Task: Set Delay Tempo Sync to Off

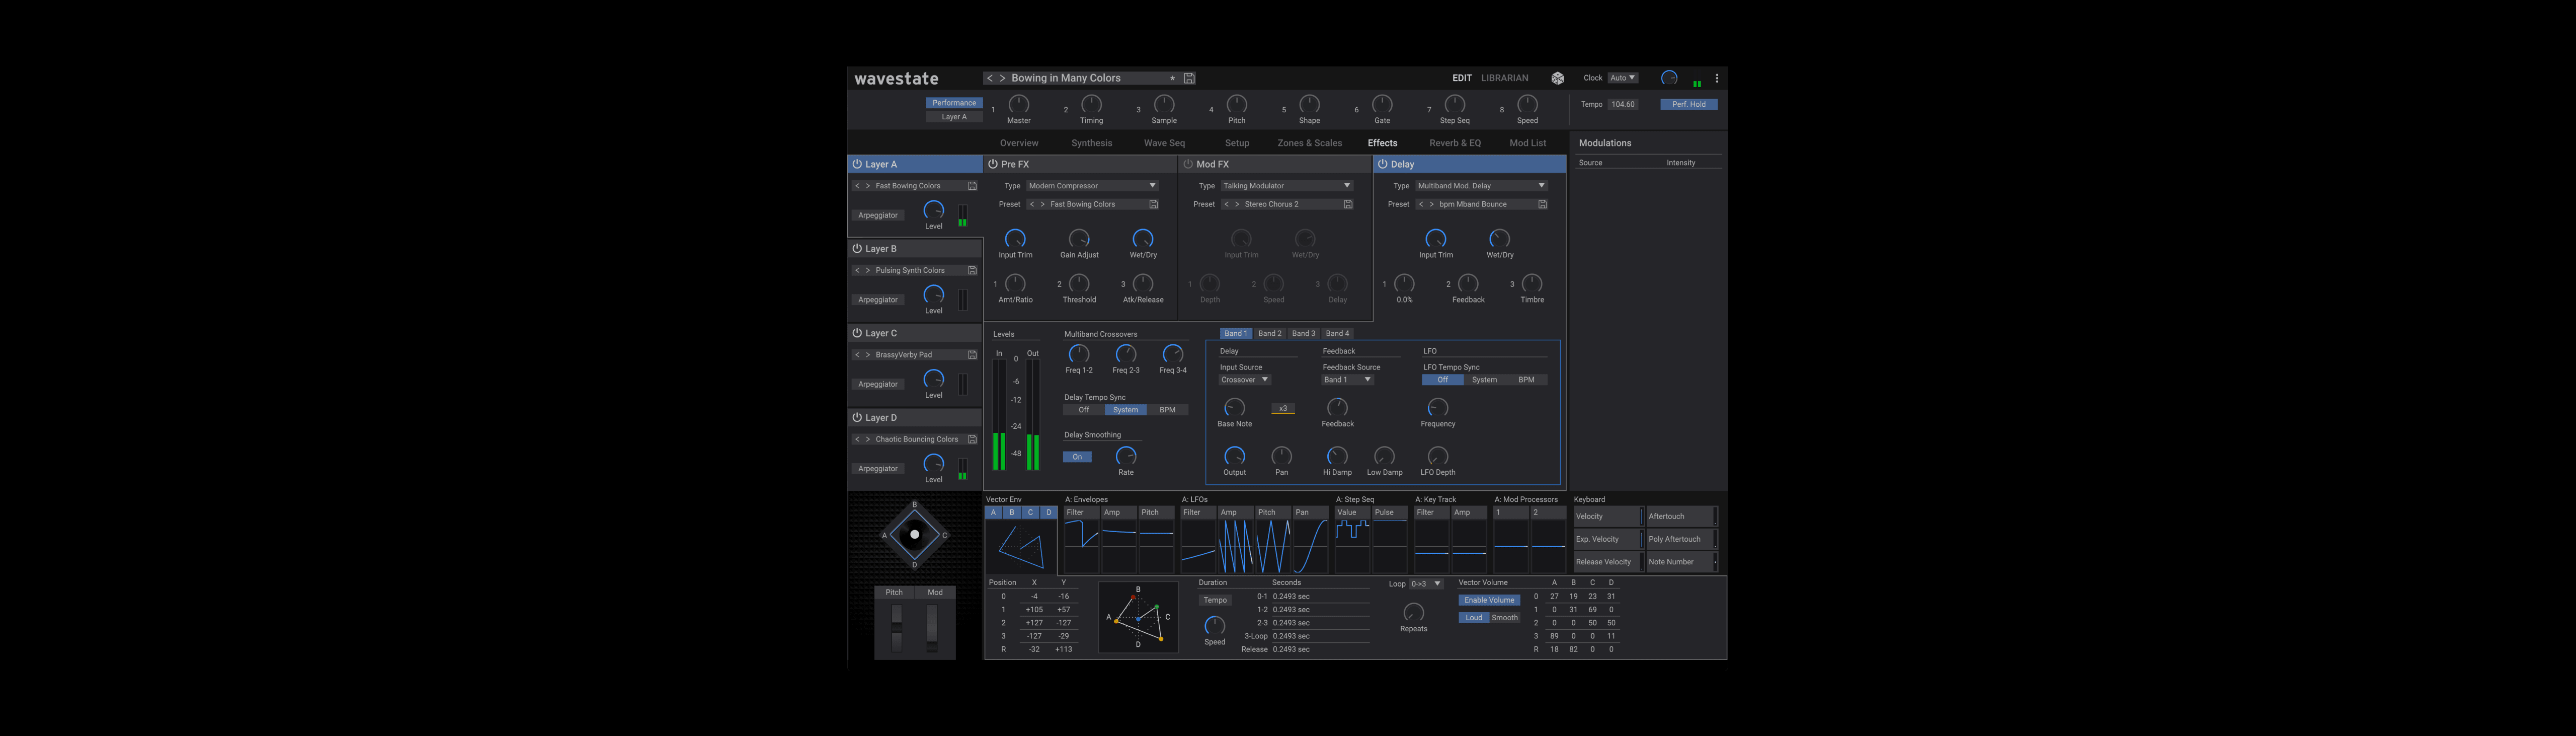Action: point(1084,410)
